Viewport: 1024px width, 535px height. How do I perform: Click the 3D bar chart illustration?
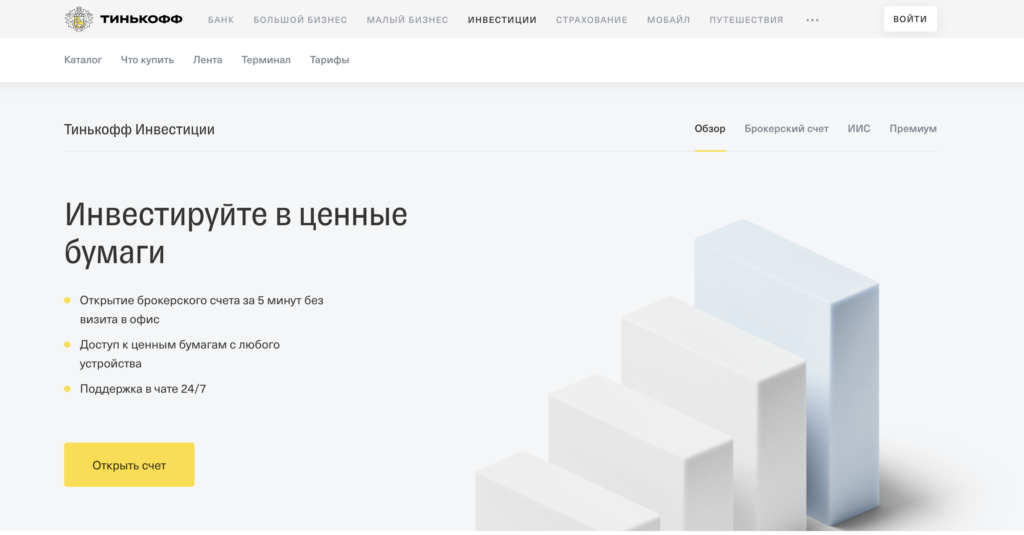(679, 376)
